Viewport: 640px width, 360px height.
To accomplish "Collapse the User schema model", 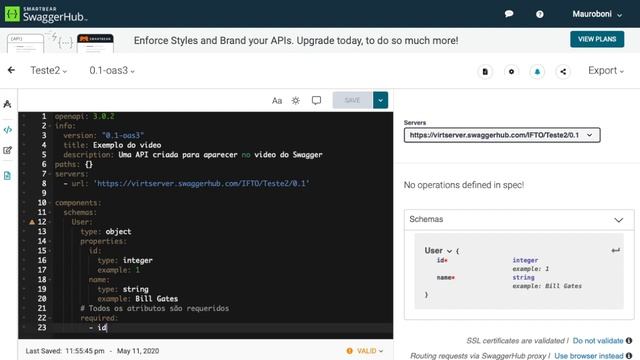I will [449, 251].
